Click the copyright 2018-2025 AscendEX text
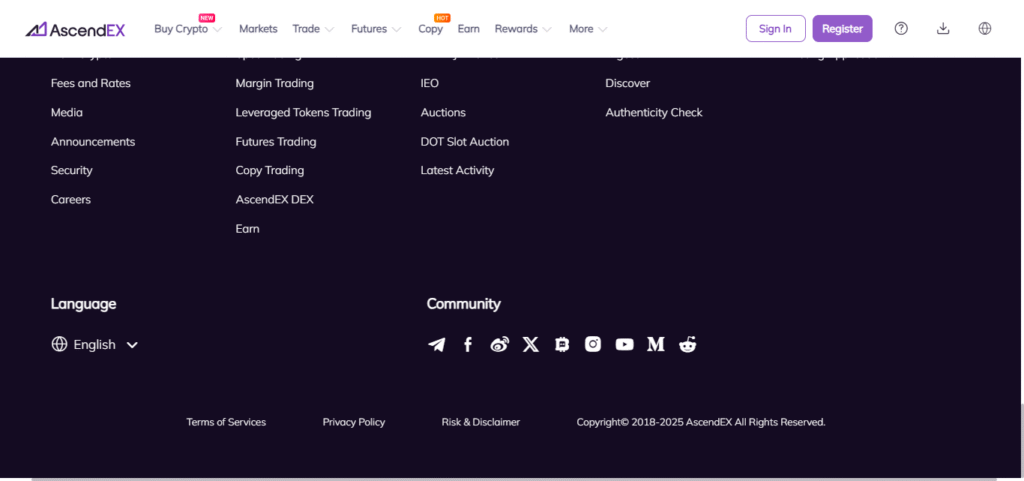This screenshot has height=481, width=1024. (x=701, y=422)
